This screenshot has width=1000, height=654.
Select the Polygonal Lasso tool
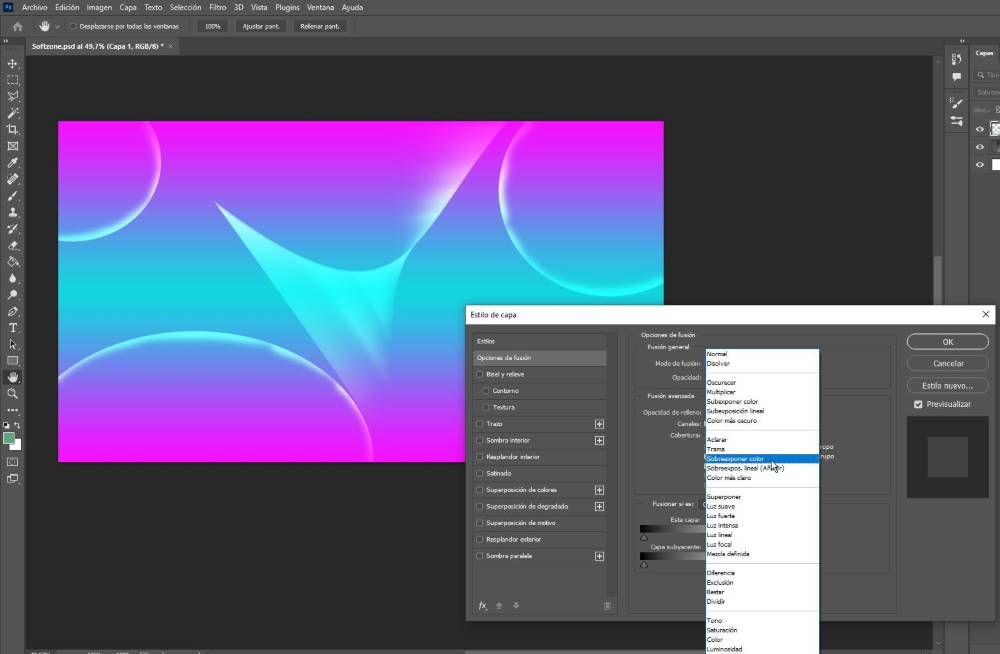[x=12, y=96]
